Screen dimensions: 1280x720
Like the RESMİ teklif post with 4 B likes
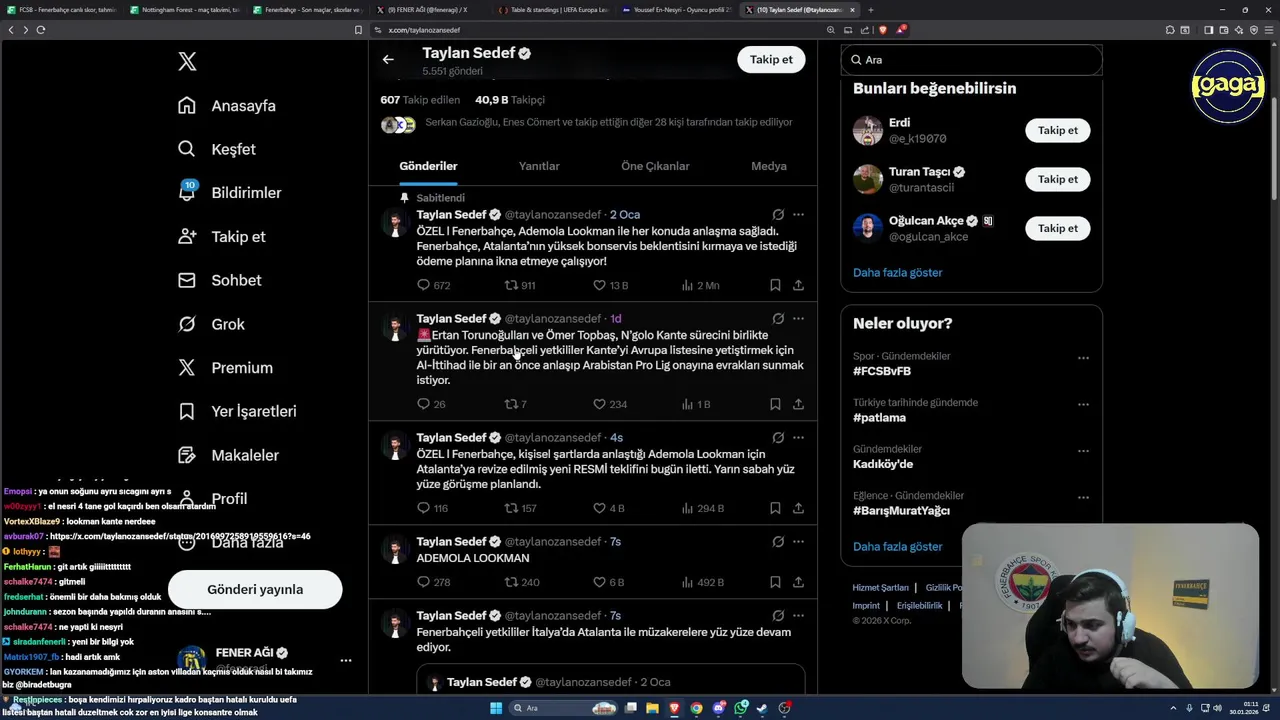[x=608, y=508]
